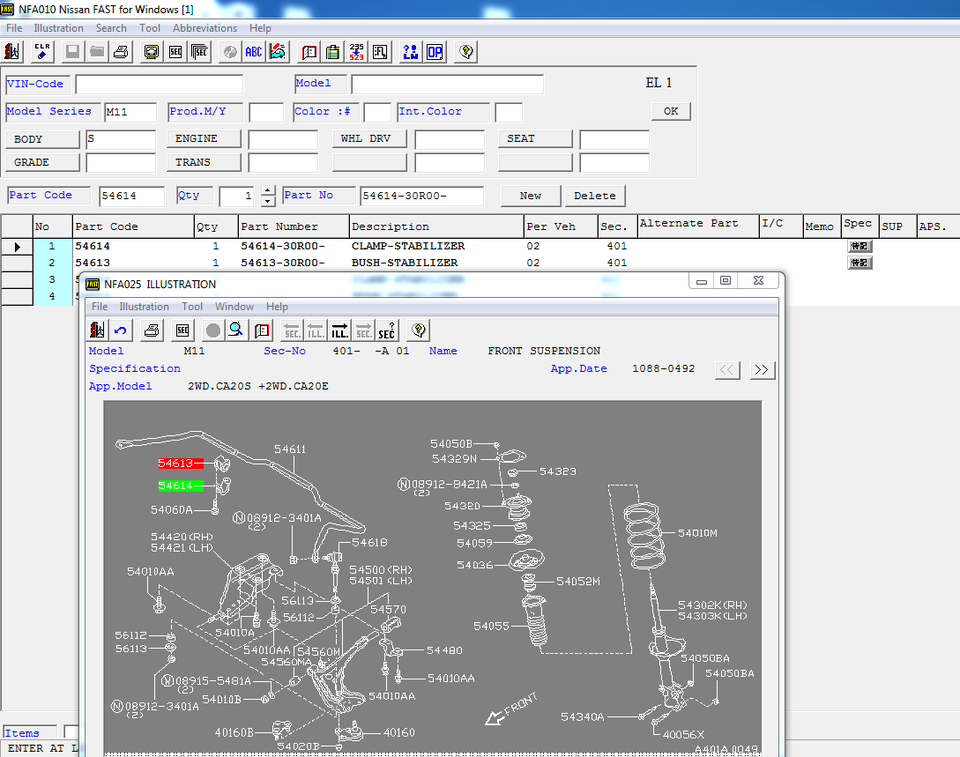Select row 1 CLAMP-STABILIZER description
Screen dimensions: 960x757
[408, 246]
